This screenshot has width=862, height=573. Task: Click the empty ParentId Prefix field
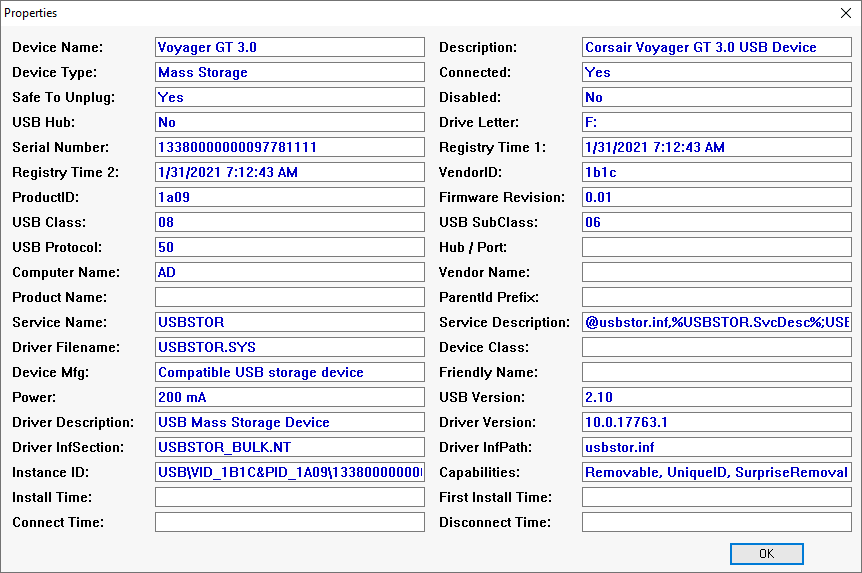tap(717, 297)
